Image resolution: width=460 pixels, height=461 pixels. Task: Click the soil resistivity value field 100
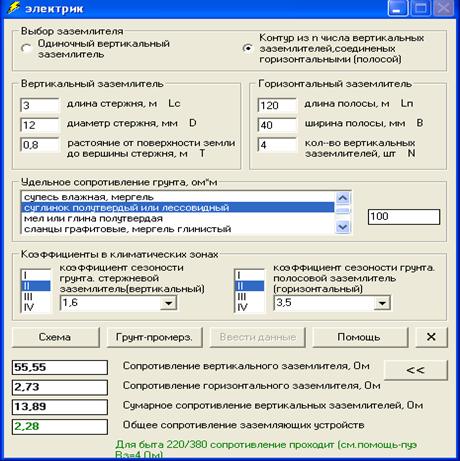click(404, 217)
